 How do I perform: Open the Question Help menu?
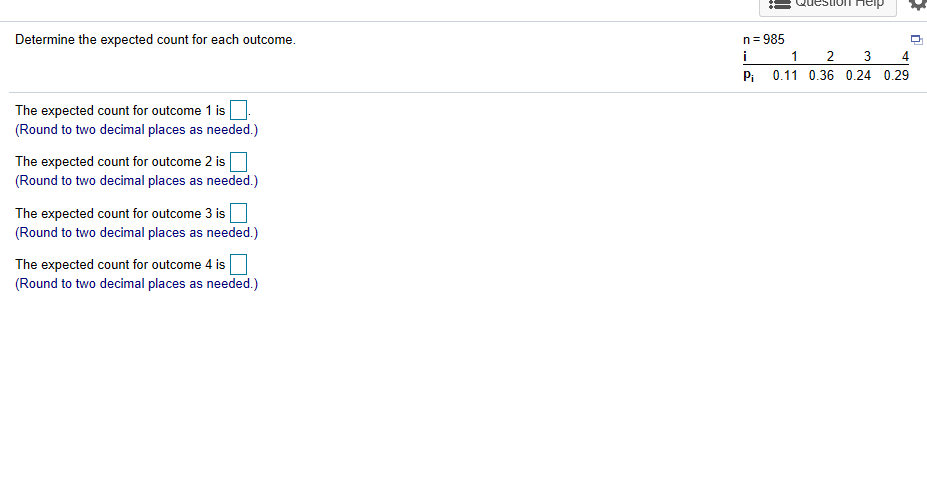(828, 5)
